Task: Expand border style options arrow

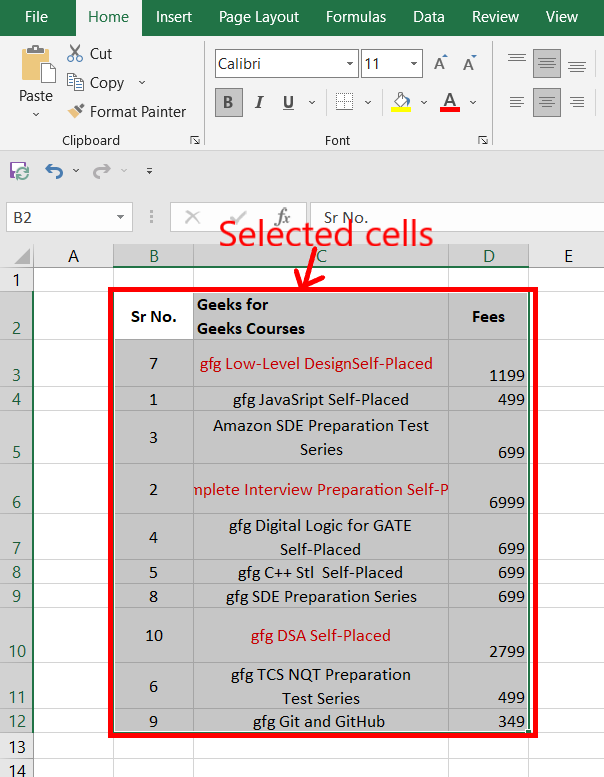Action: click(368, 102)
